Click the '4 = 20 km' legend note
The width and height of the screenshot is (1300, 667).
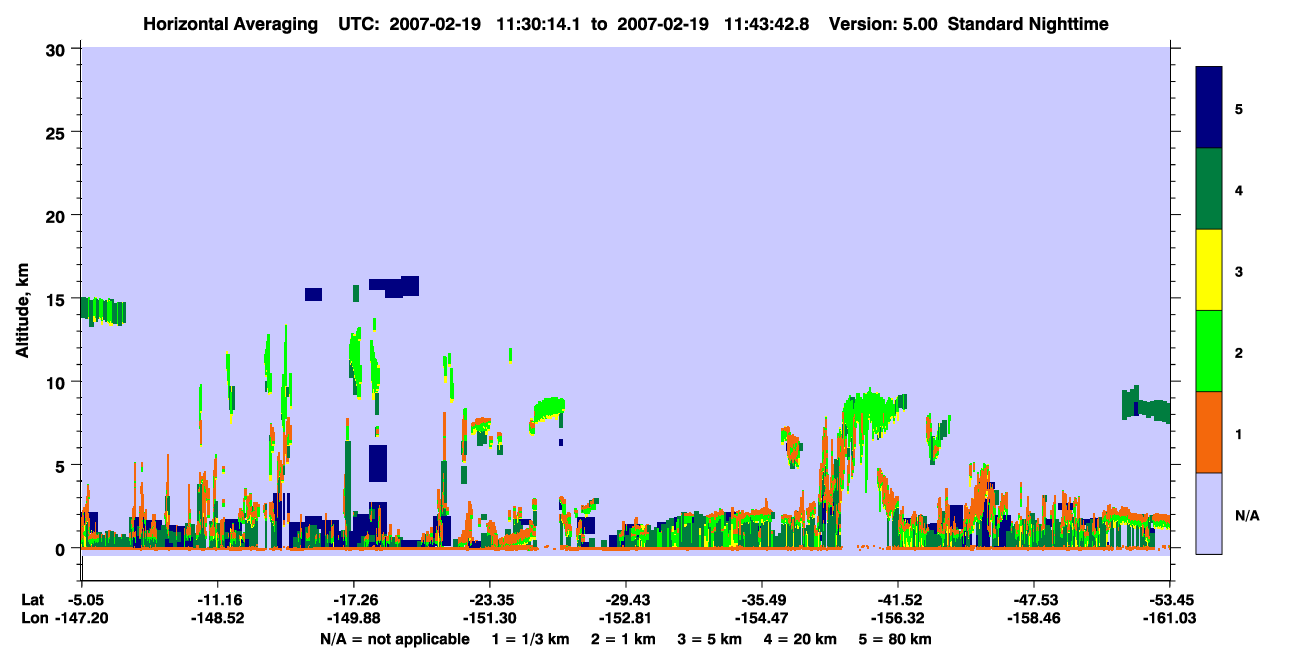(x=801, y=639)
